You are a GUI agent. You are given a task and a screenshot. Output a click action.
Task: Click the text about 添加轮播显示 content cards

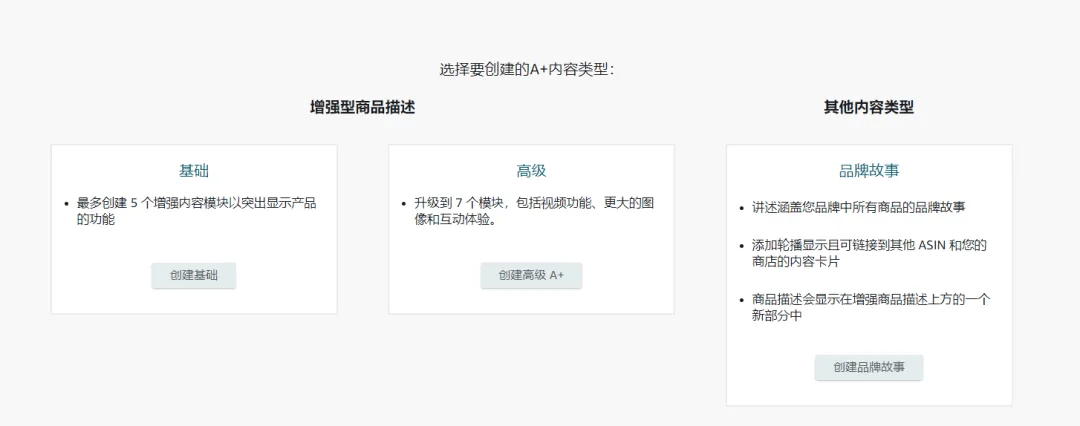click(x=869, y=253)
